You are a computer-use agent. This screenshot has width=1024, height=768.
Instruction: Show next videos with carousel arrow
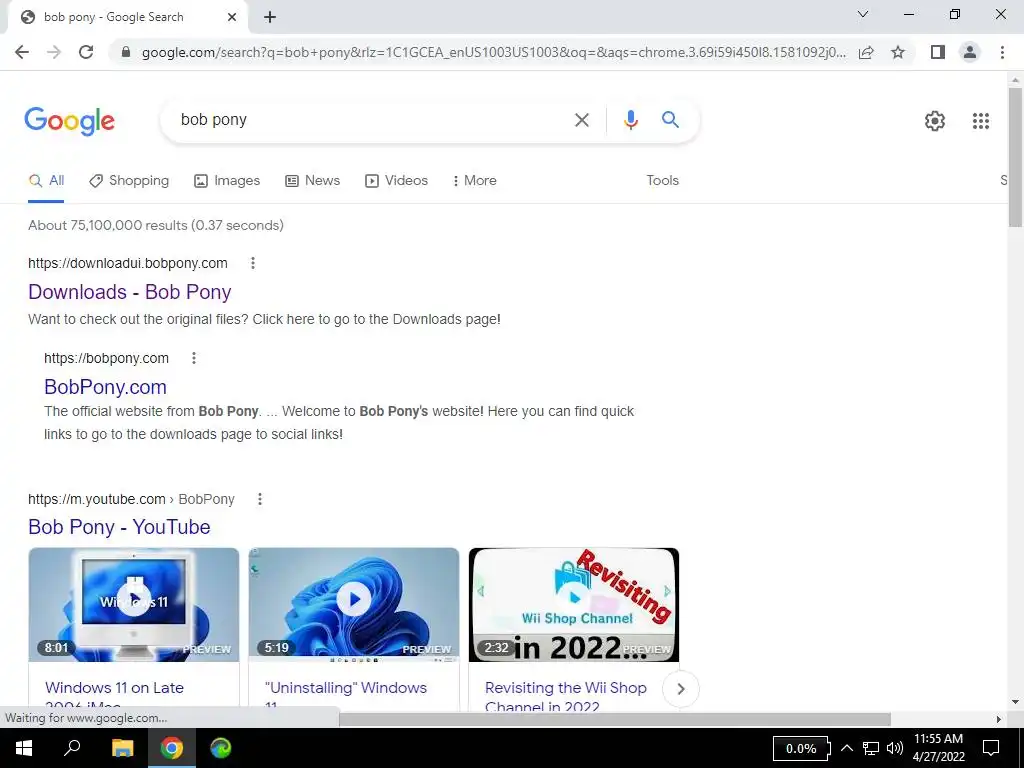point(680,689)
